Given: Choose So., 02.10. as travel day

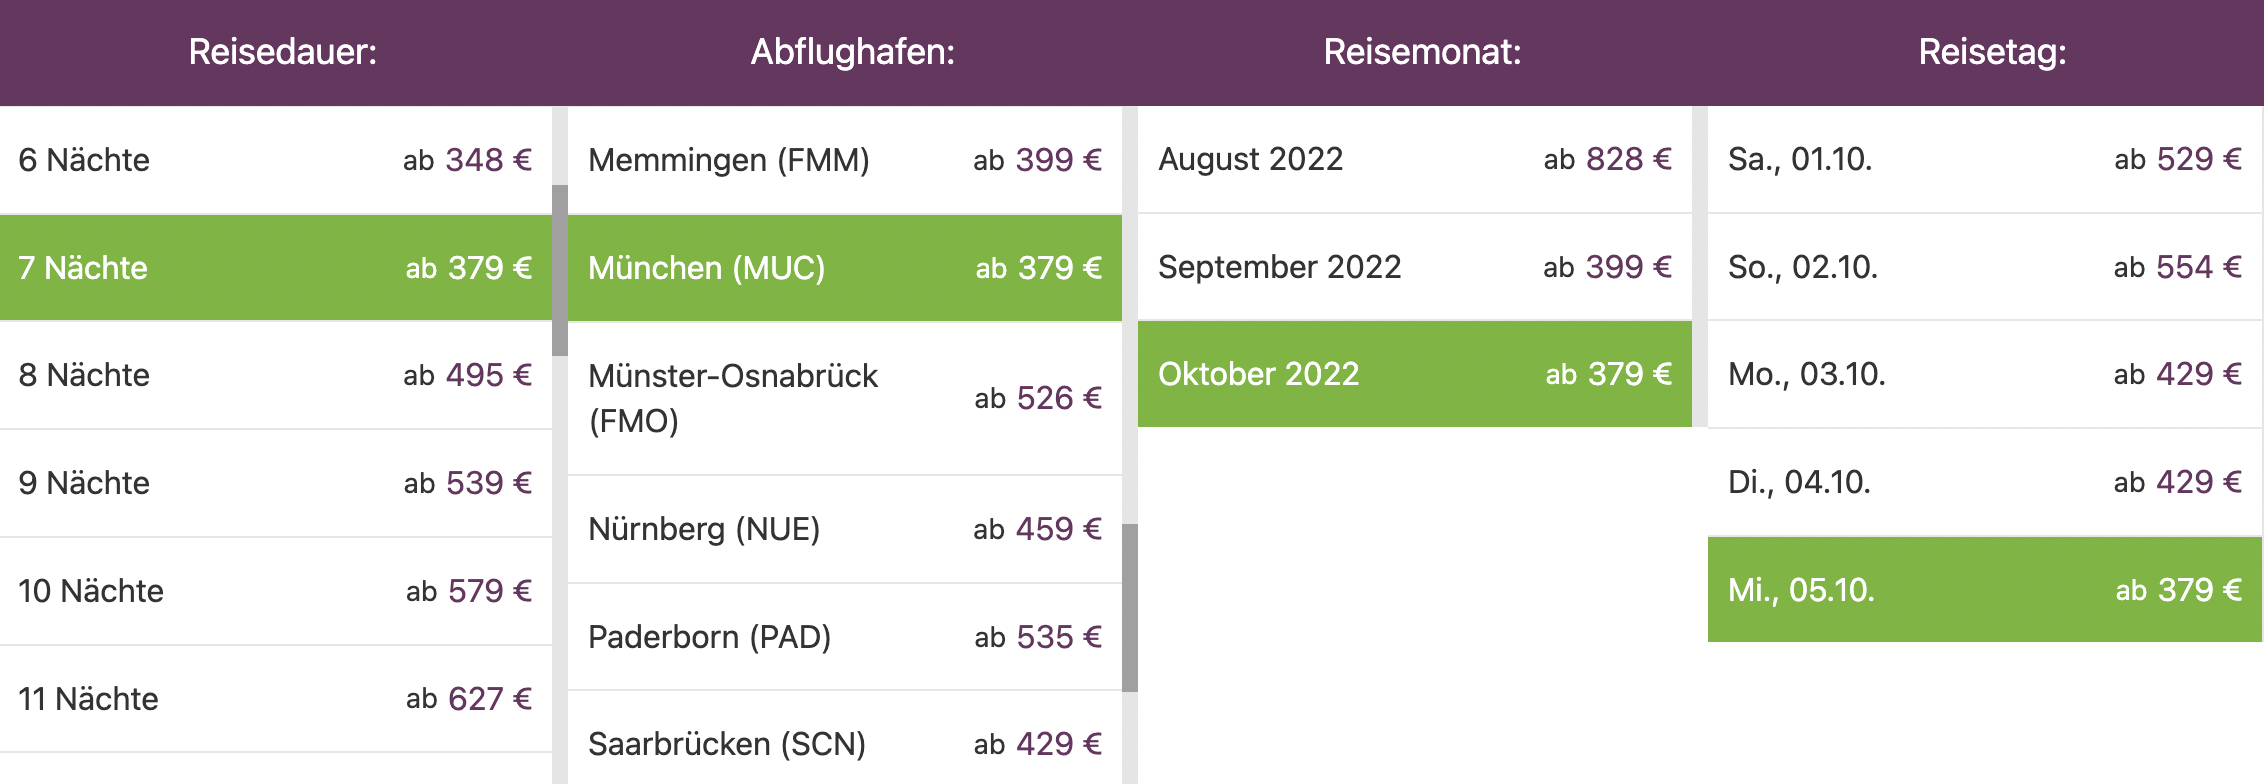Looking at the screenshot, I should [1985, 267].
